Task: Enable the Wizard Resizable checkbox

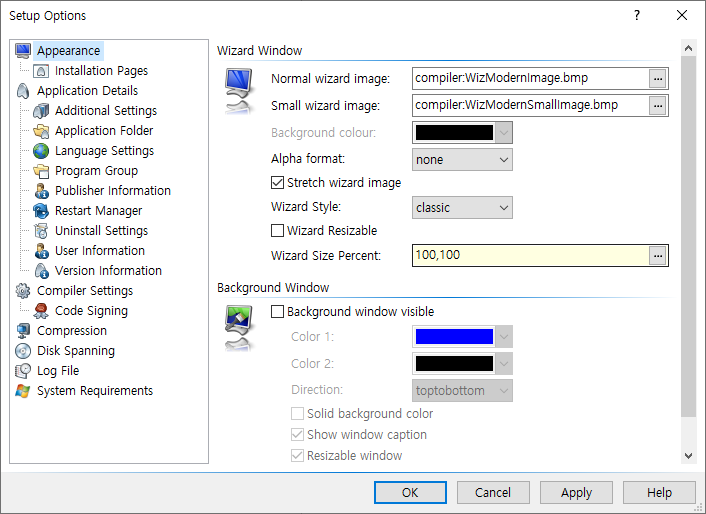Action: tap(277, 230)
